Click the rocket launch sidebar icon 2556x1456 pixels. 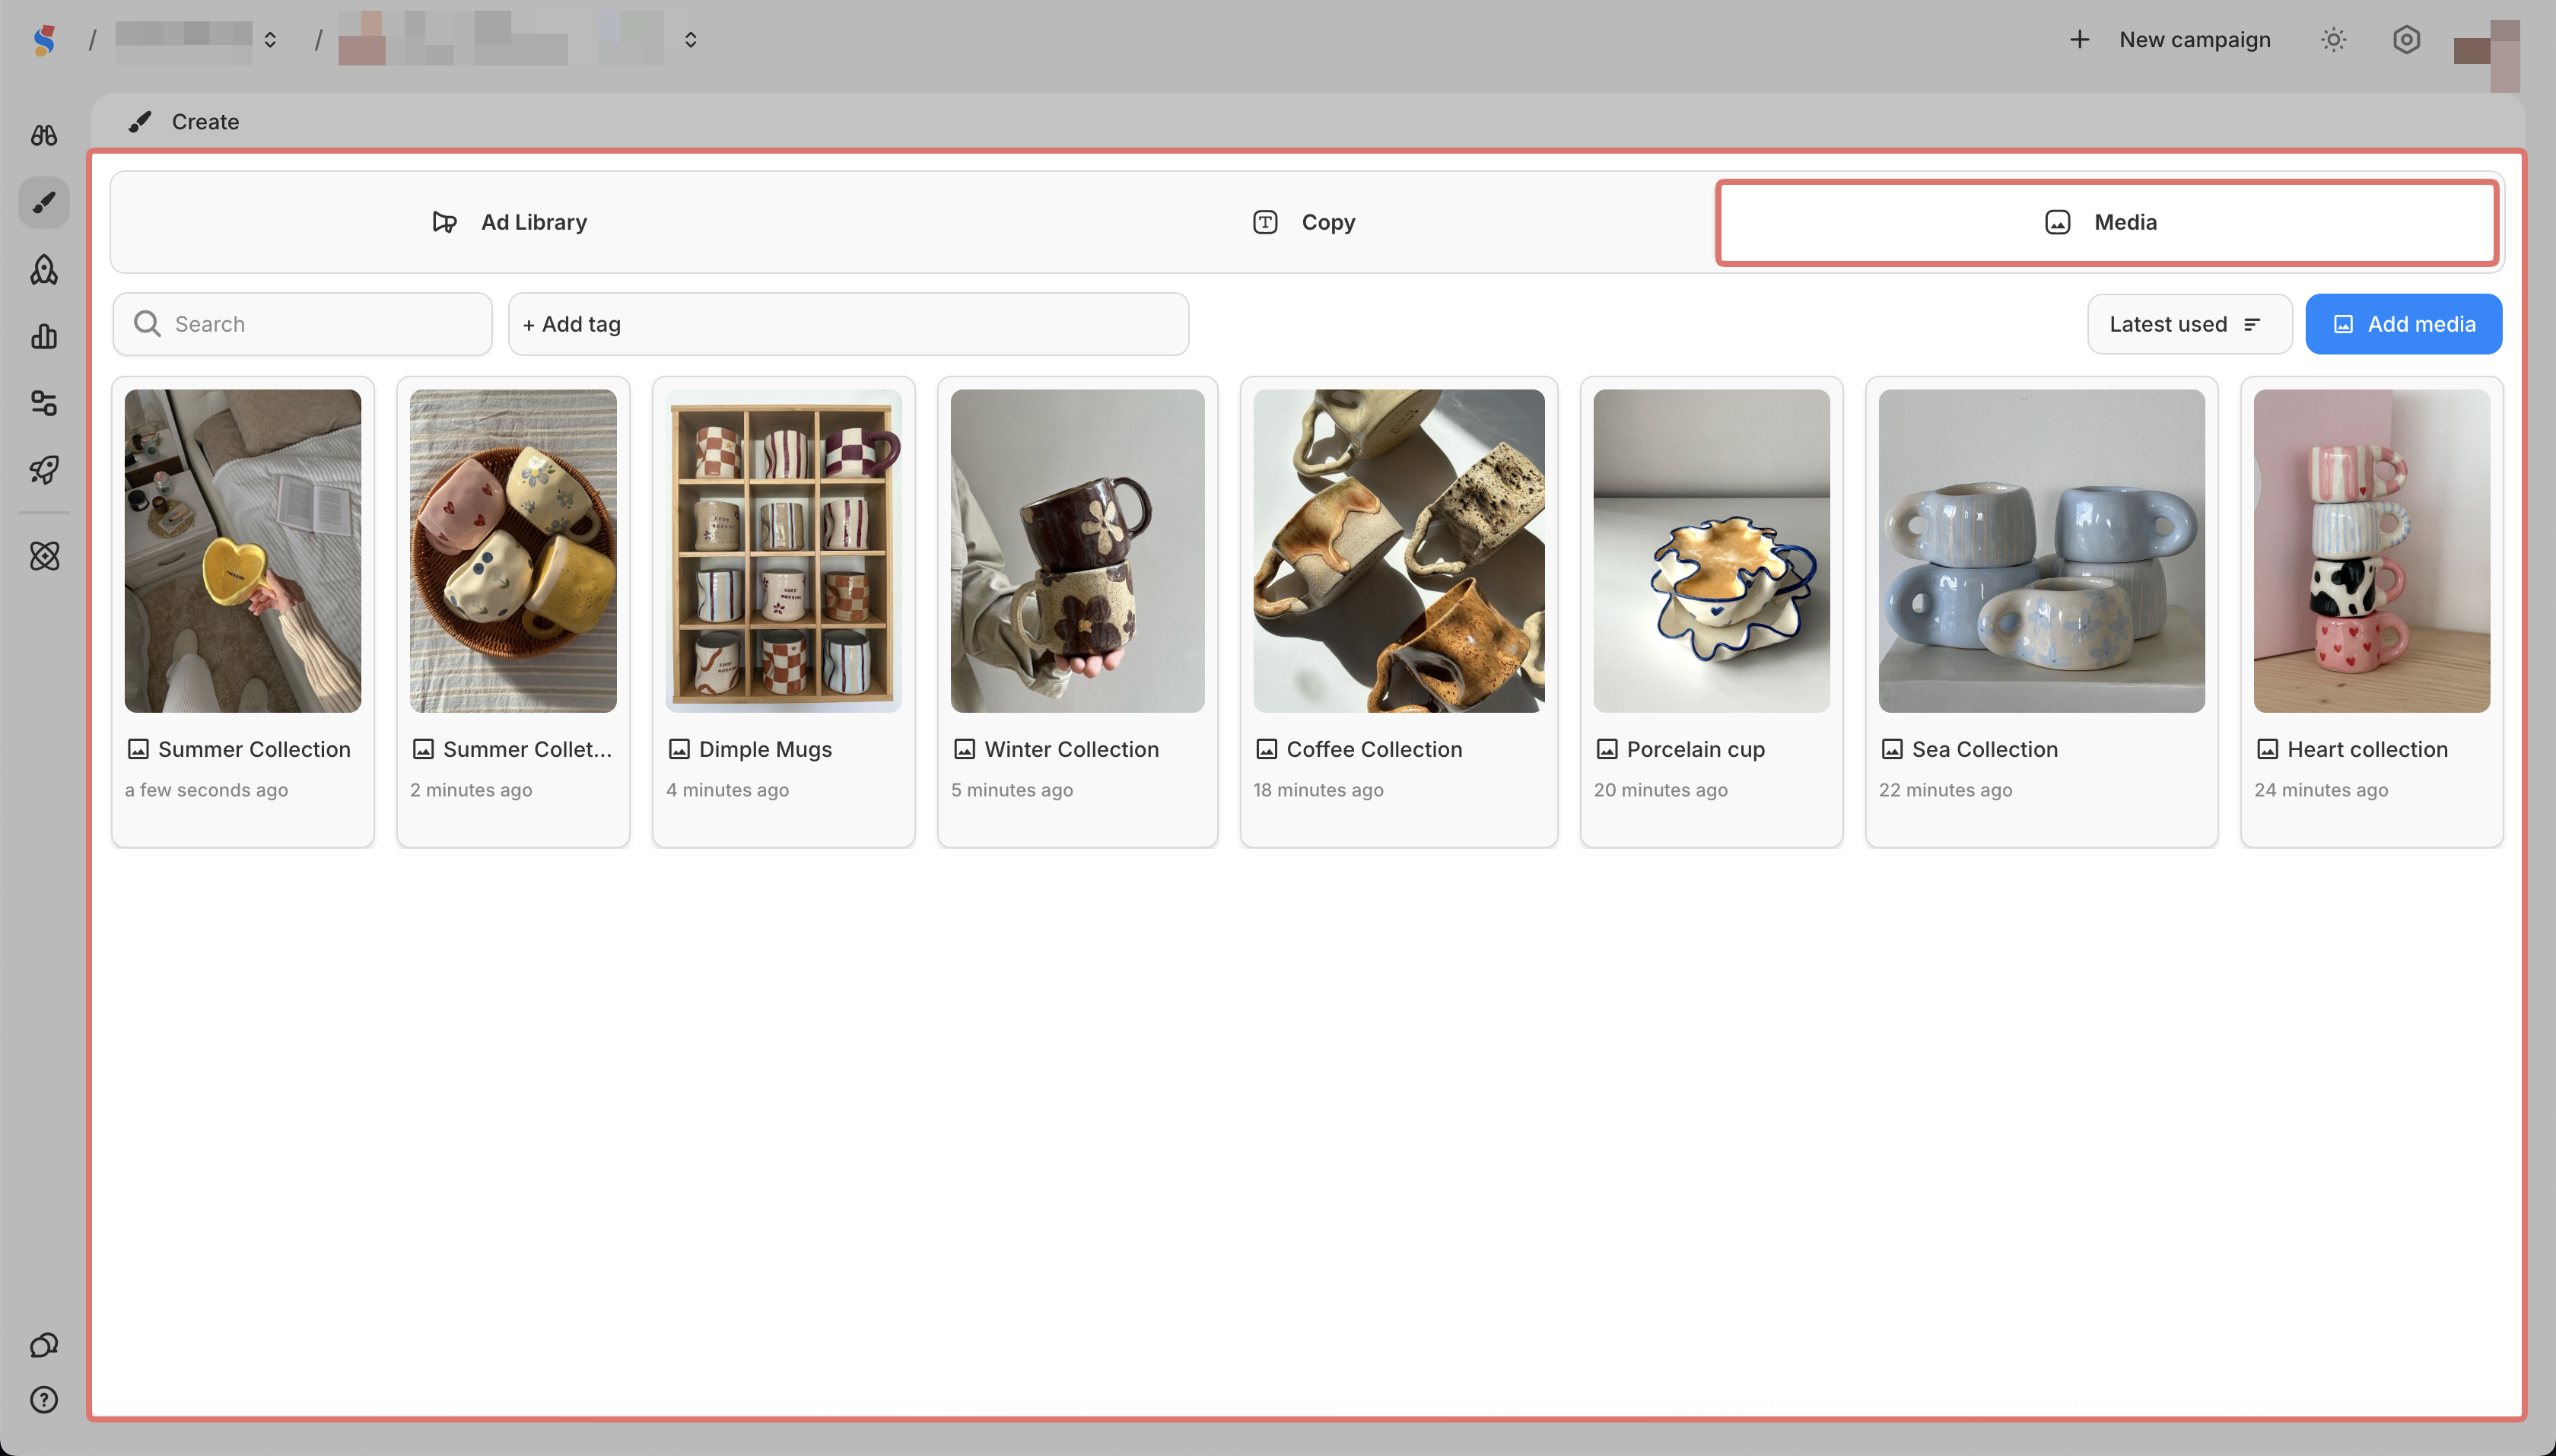tap(44, 469)
